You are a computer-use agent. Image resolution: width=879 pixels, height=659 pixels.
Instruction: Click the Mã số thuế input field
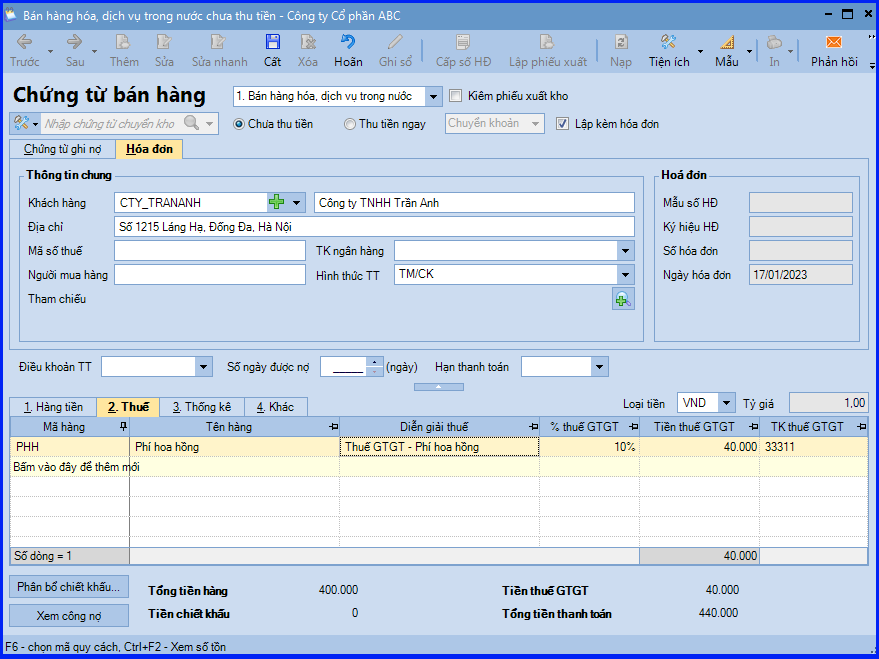pos(210,251)
